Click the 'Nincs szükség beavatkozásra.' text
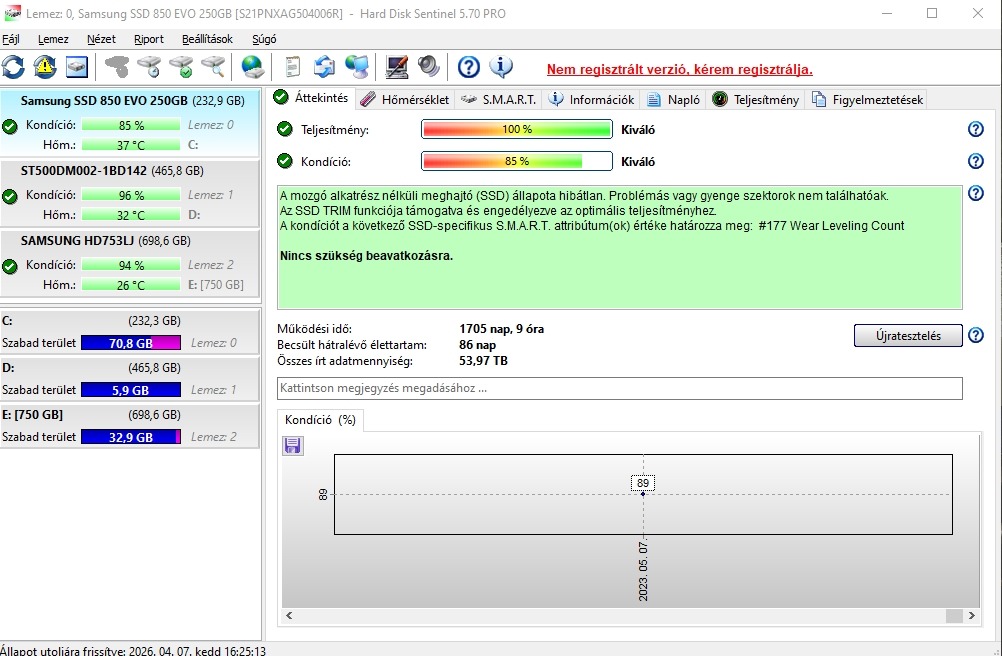Screen dimensions: 1002x656 click(366, 256)
